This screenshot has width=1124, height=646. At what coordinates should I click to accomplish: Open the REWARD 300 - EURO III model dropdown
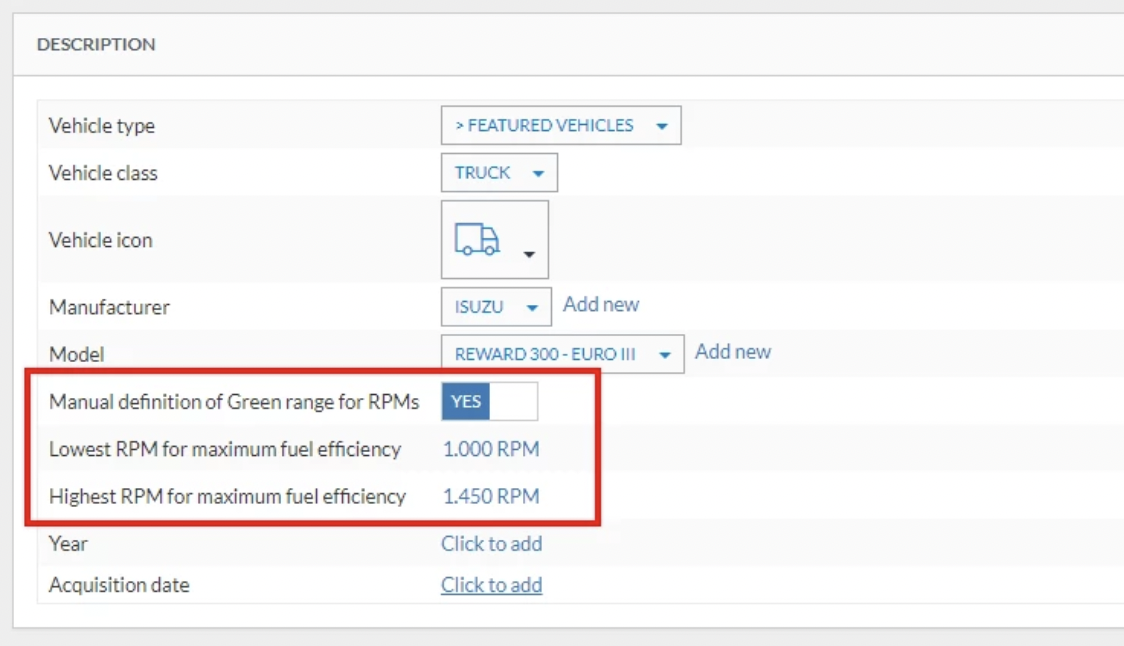562,354
